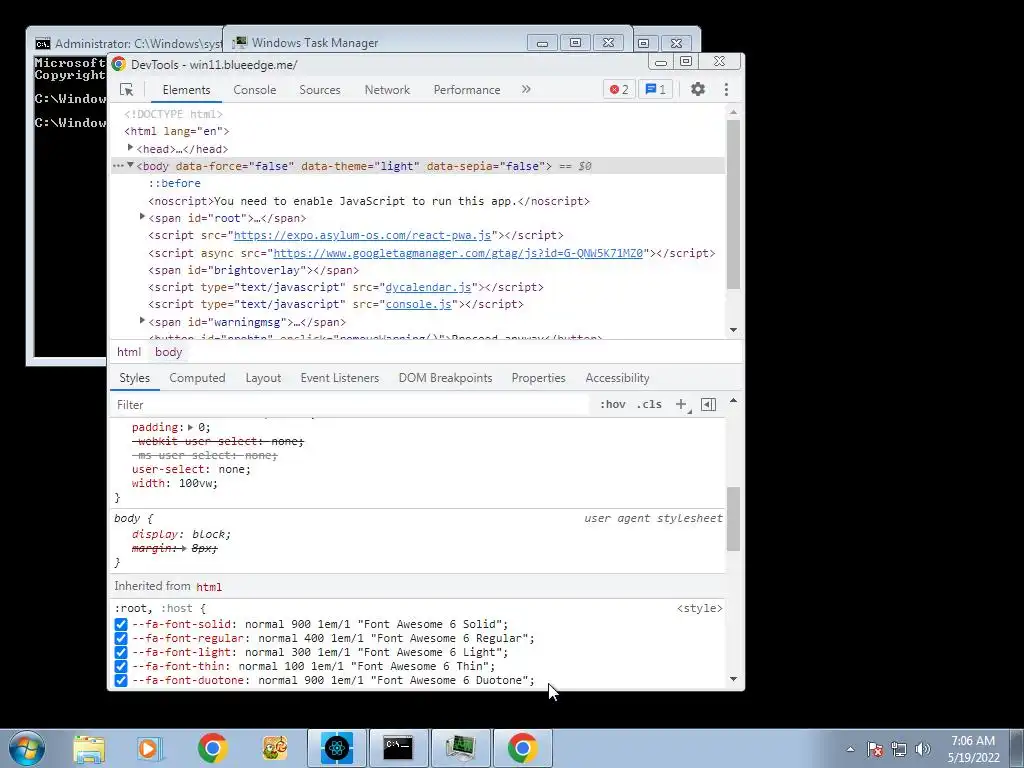Select the Computed styles tab
1024x768 pixels.
point(197,378)
